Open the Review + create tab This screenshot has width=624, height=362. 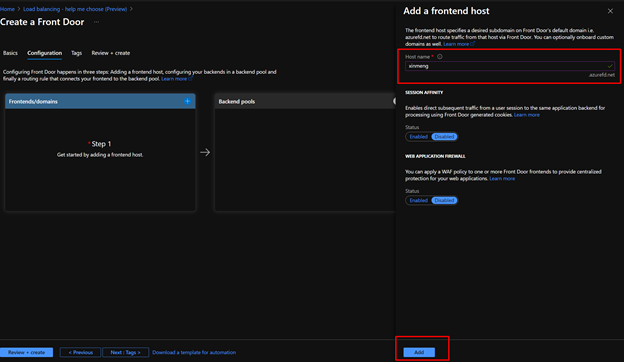tap(111, 53)
